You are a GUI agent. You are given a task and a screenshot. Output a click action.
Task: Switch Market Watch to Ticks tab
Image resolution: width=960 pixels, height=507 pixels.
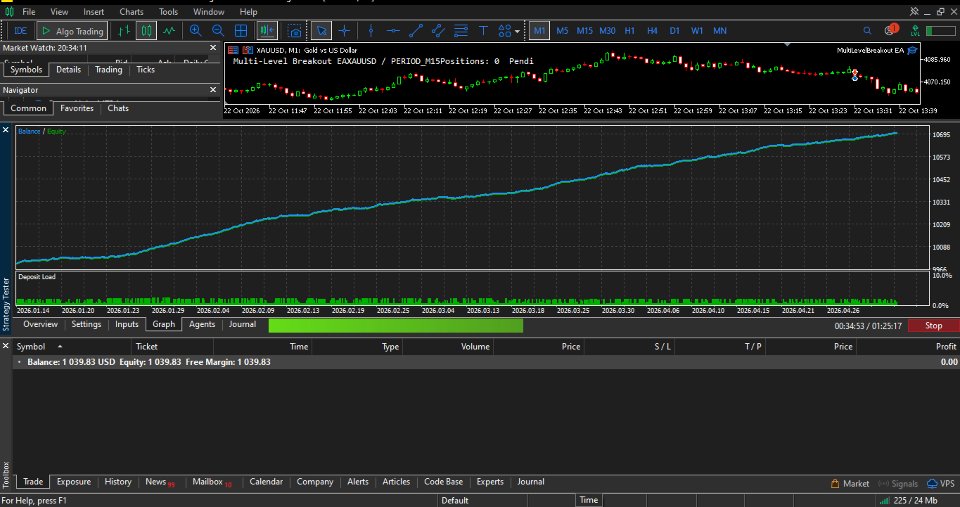[x=146, y=70]
